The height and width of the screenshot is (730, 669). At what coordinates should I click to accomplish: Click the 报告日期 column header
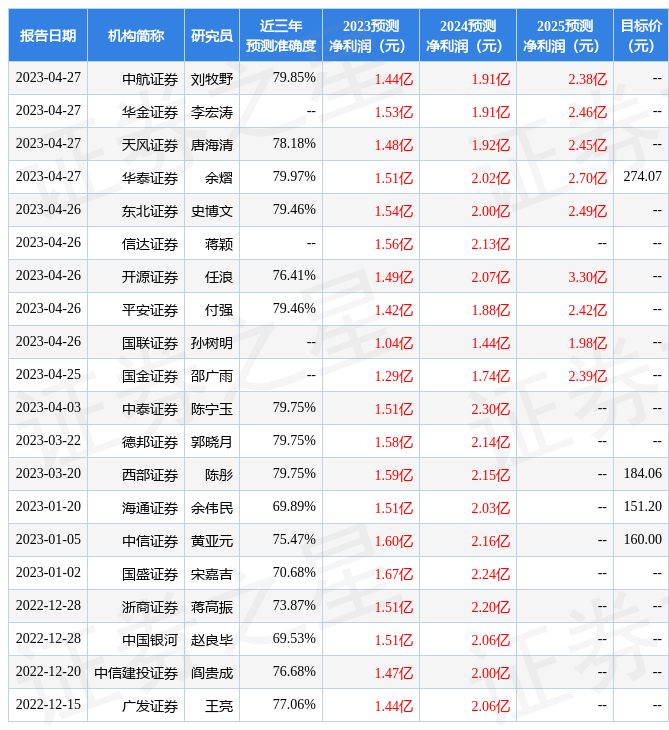coord(48,35)
